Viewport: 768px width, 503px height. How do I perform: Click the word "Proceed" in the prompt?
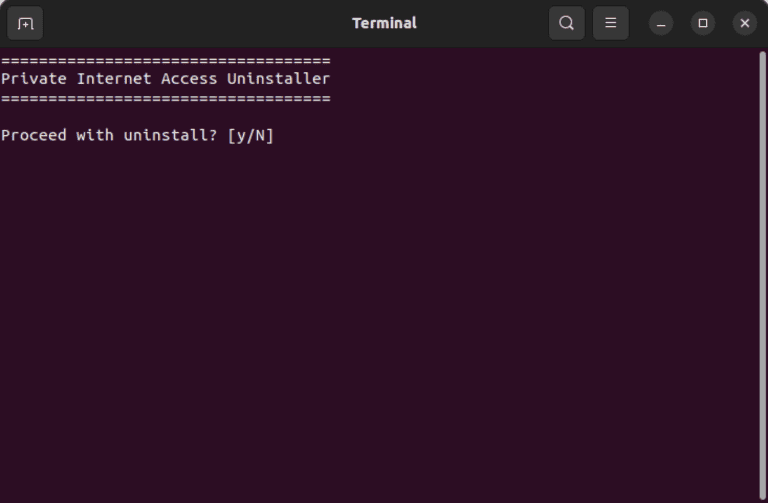34,135
